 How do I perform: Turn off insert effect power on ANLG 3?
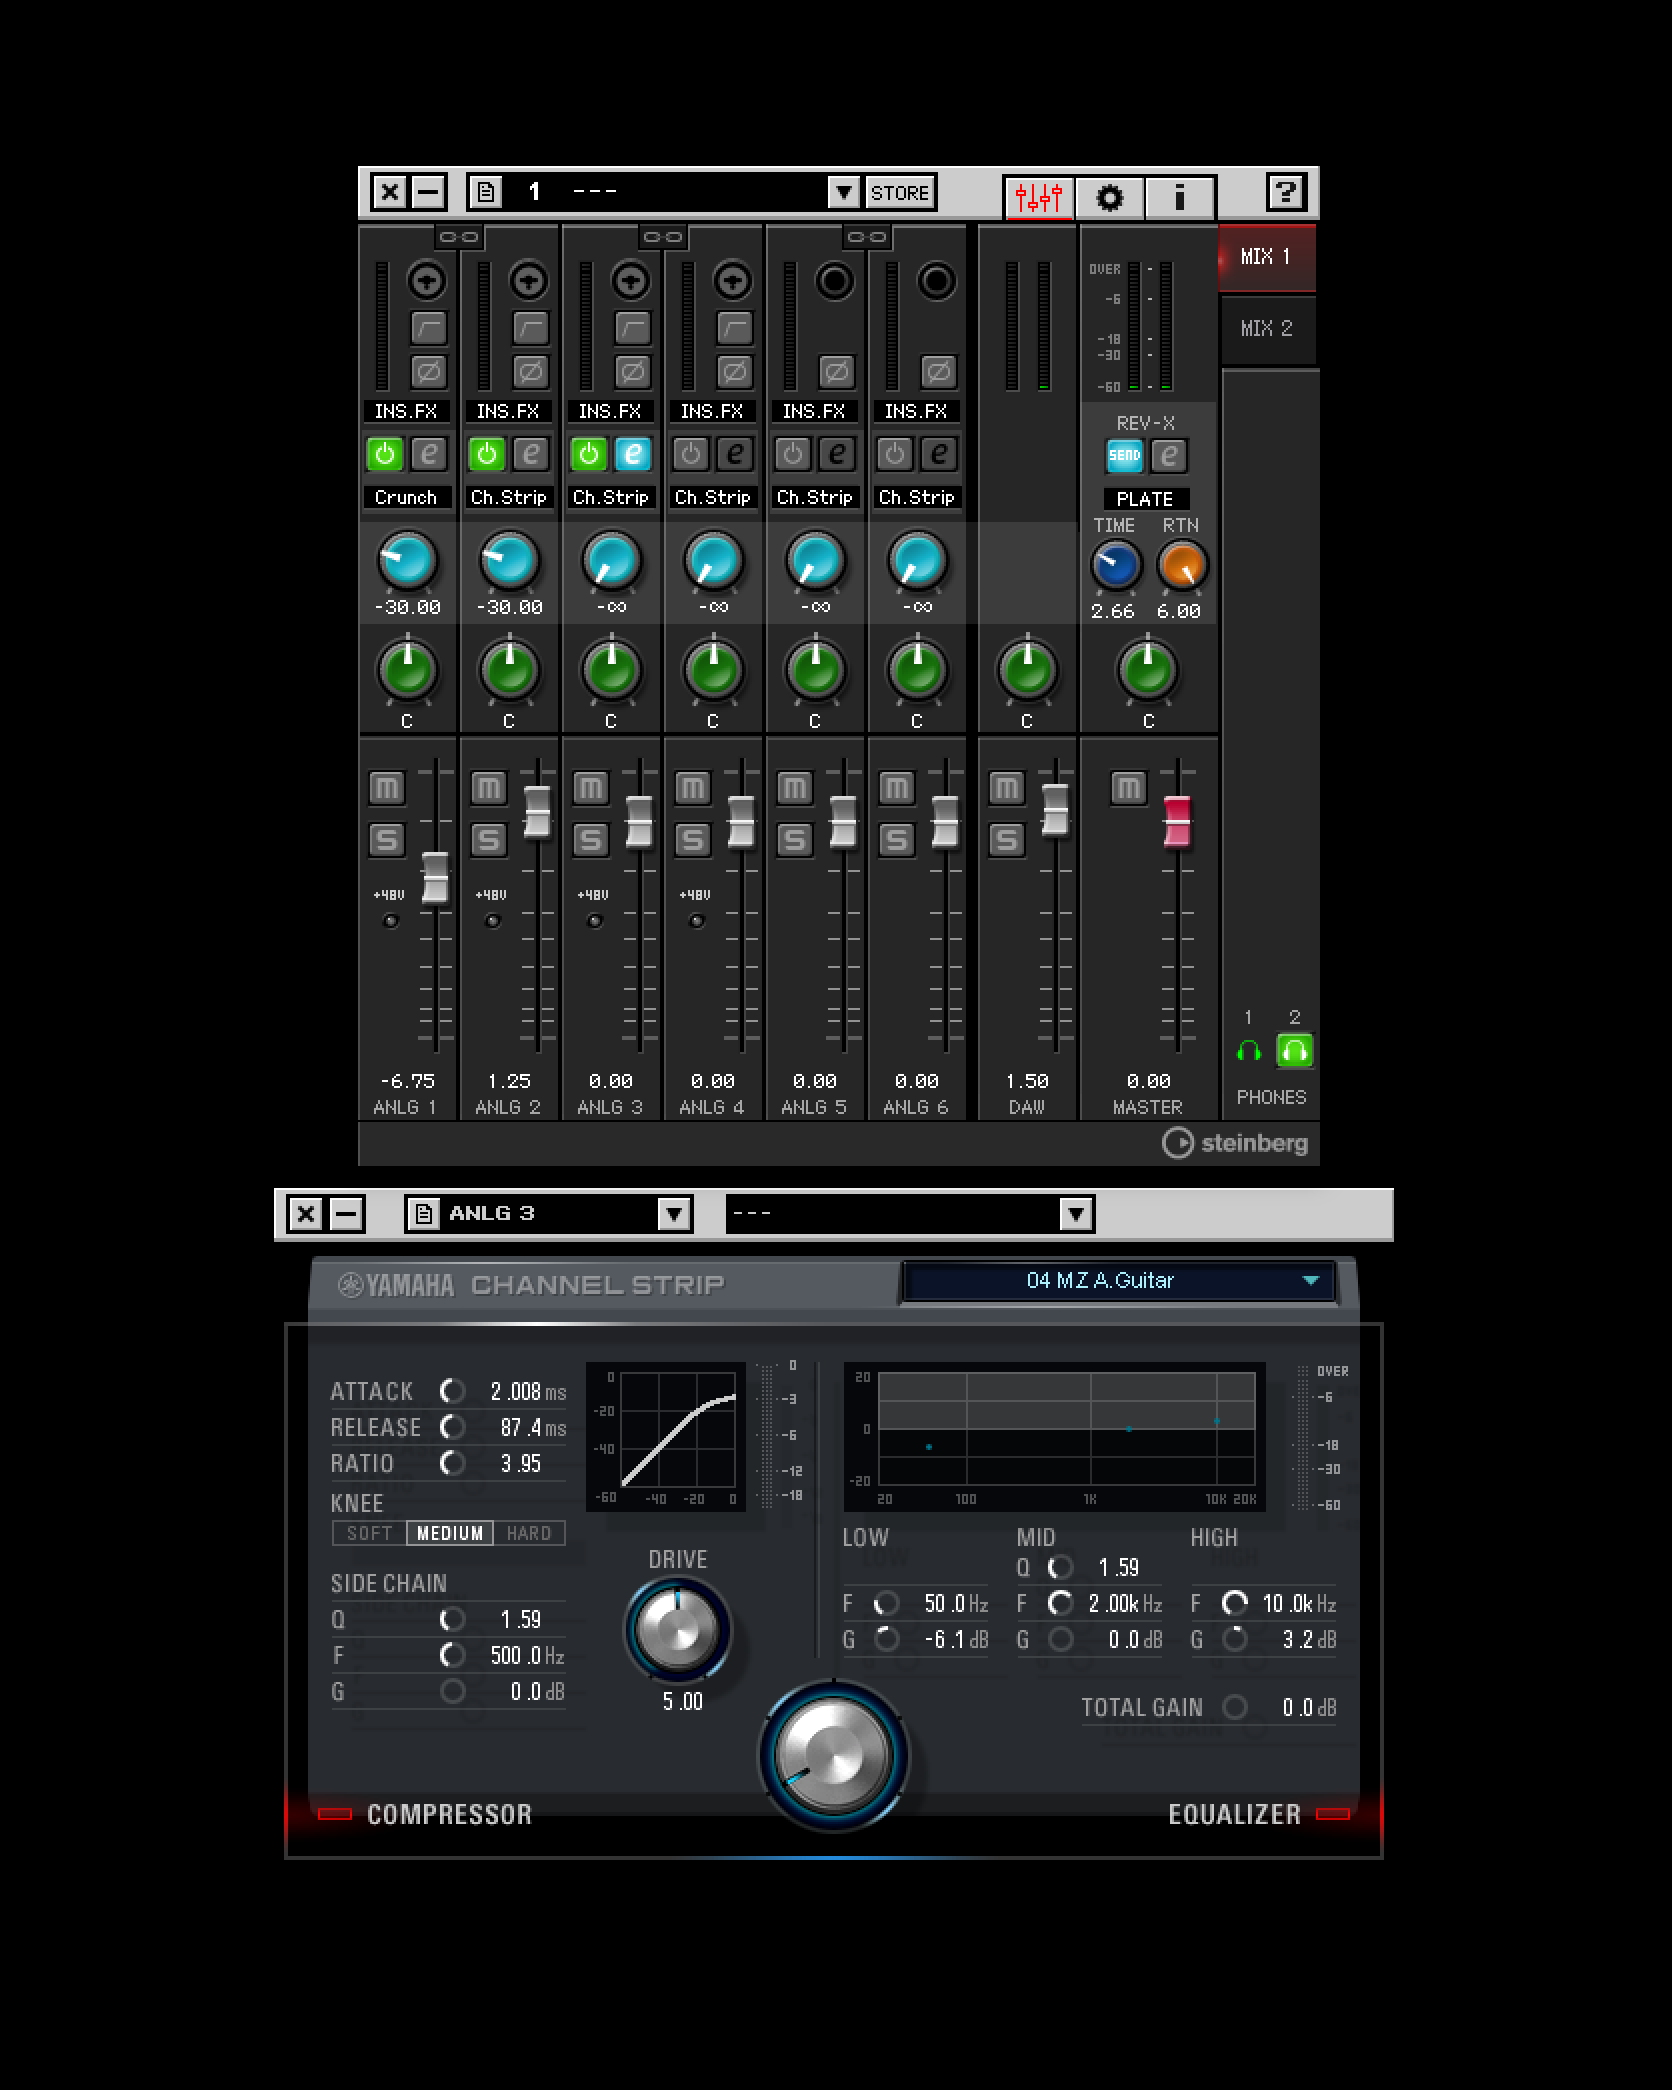[x=589, y=454]
